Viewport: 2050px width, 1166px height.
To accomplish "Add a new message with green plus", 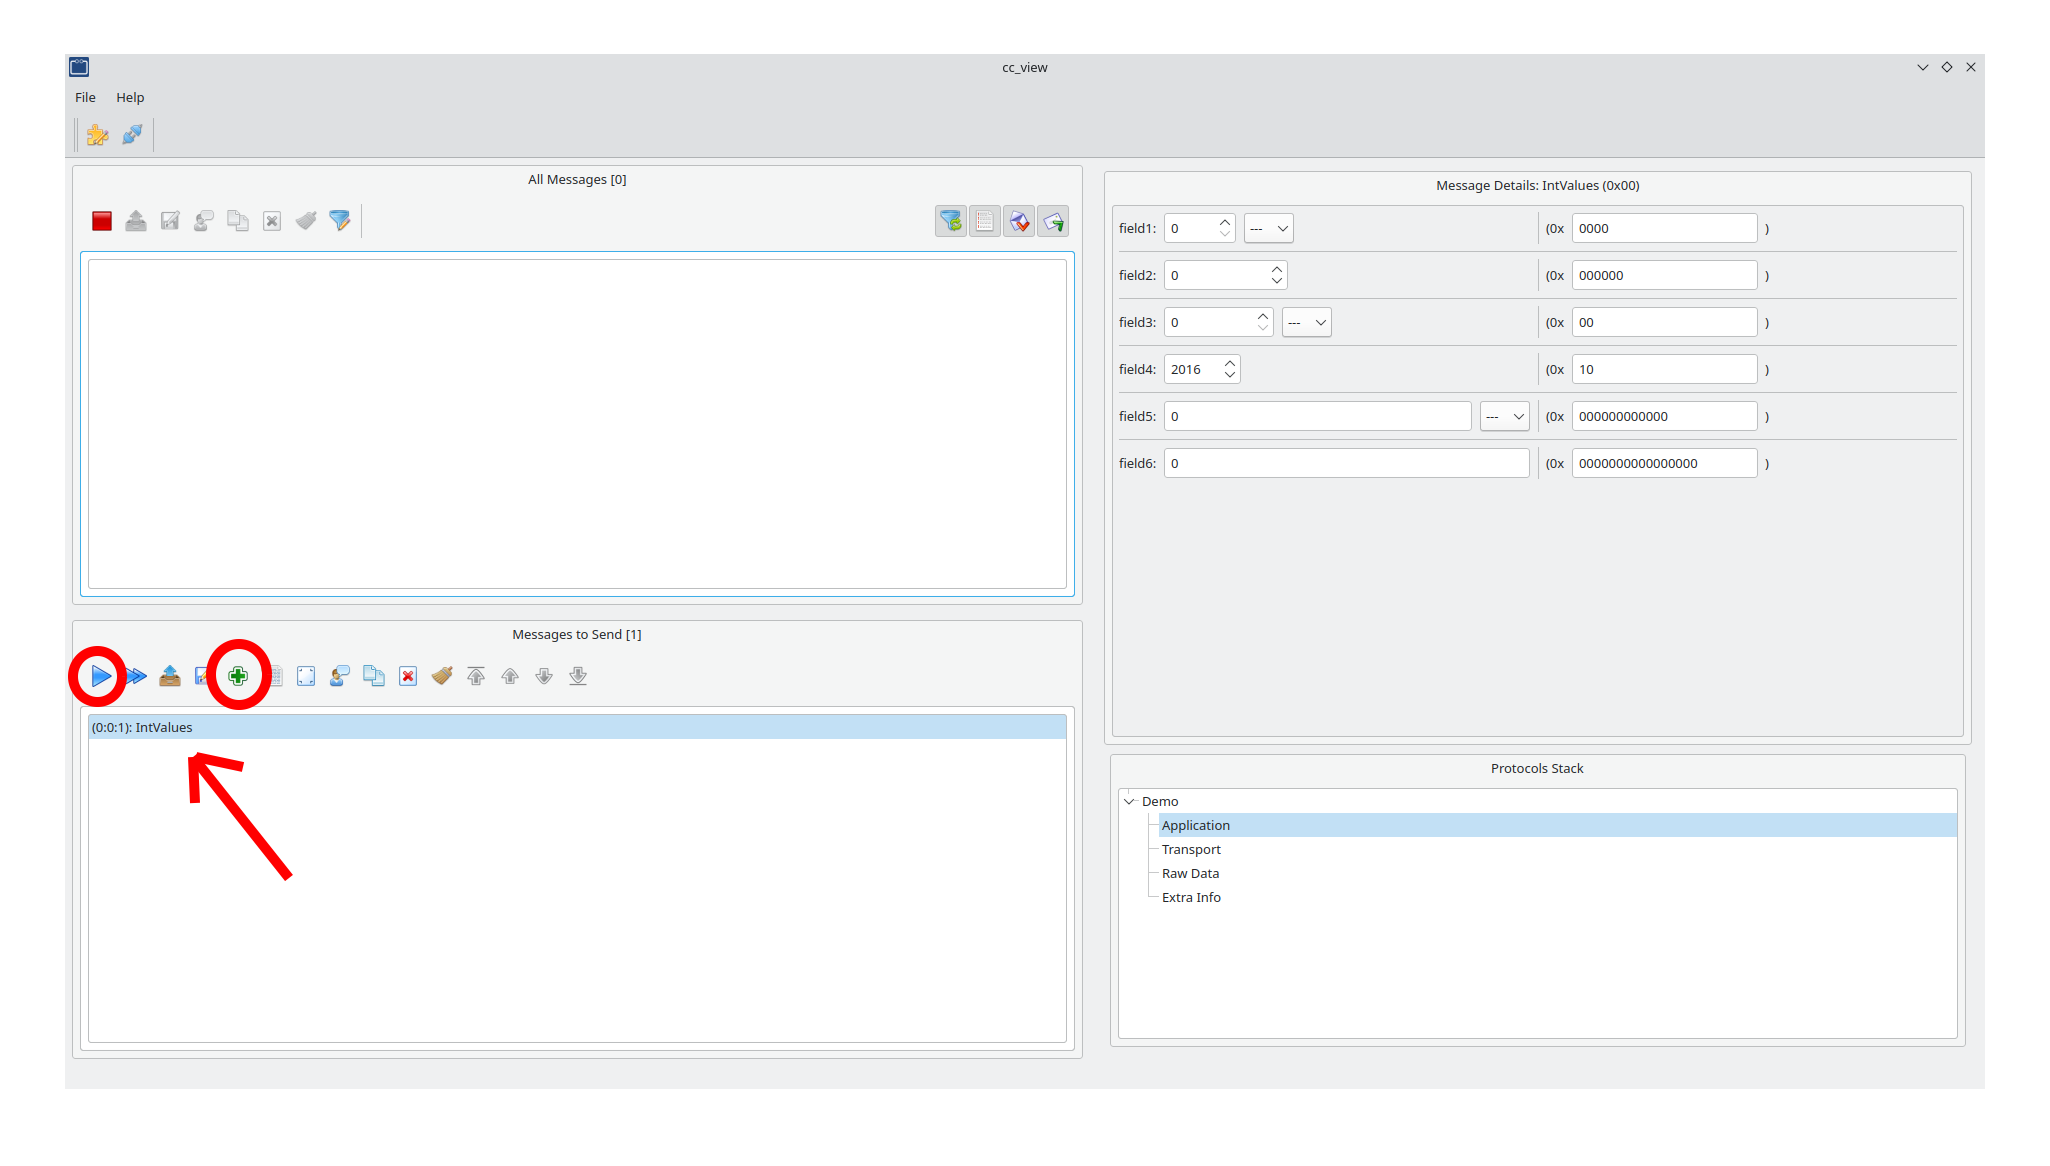I will [238, 677].
